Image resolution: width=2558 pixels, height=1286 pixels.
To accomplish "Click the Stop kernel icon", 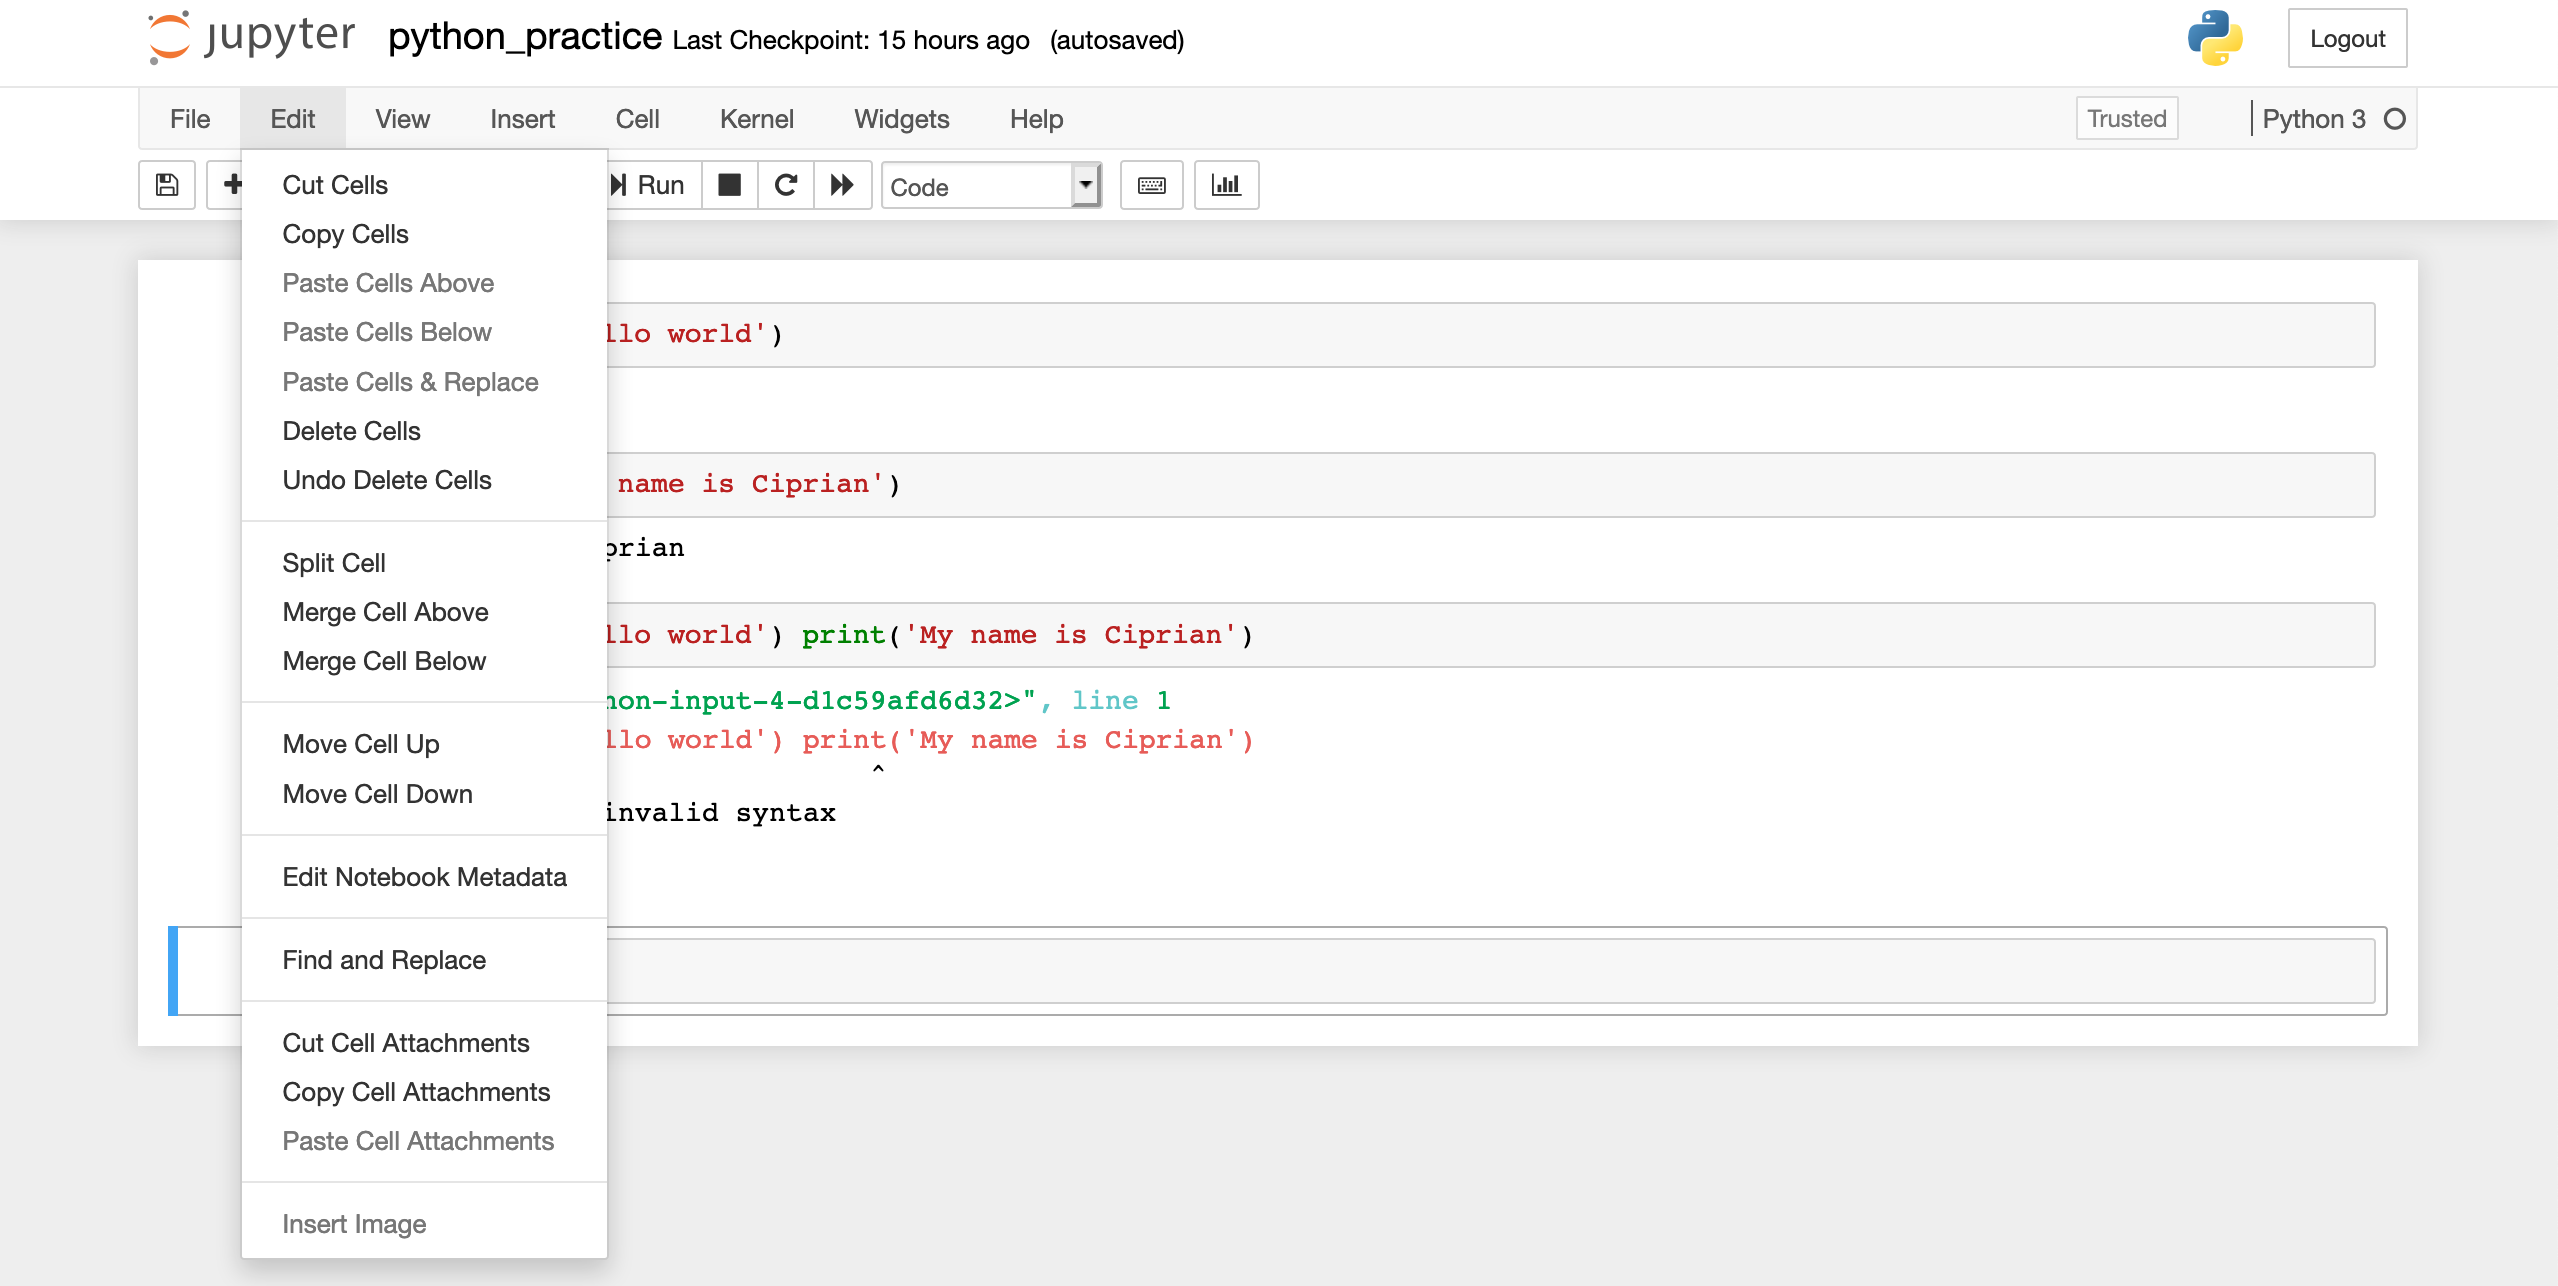I will pyautogui.click(x=730, y=184).
